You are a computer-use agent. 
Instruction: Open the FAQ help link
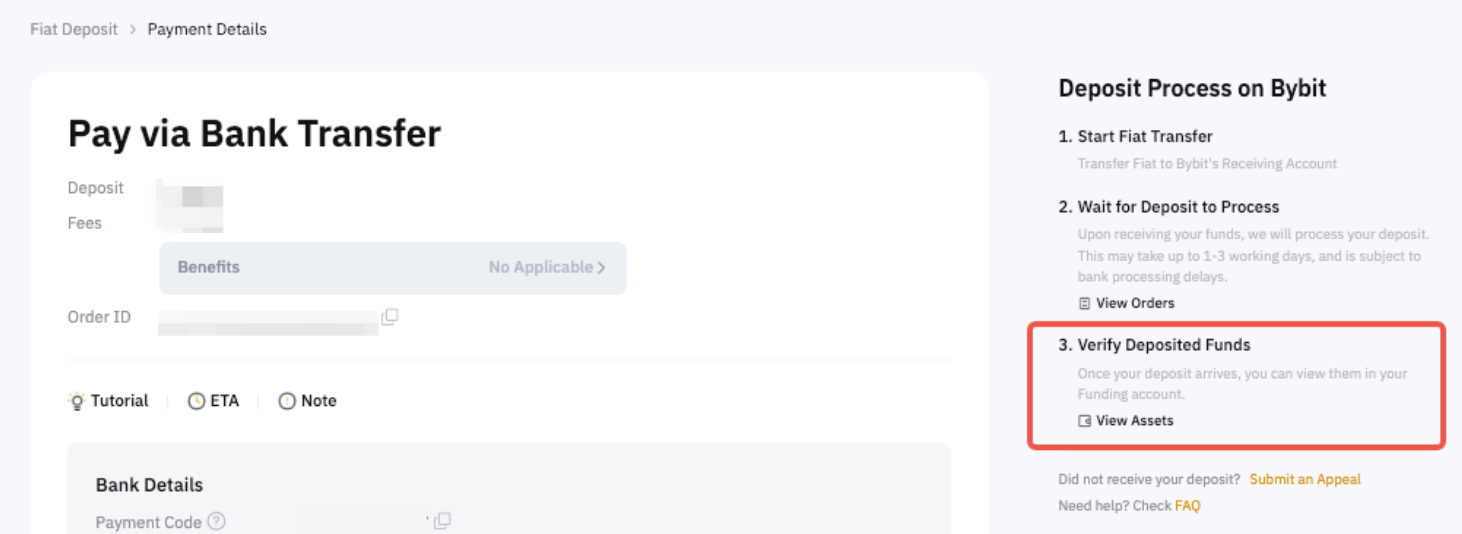[x=1188, y=506]
